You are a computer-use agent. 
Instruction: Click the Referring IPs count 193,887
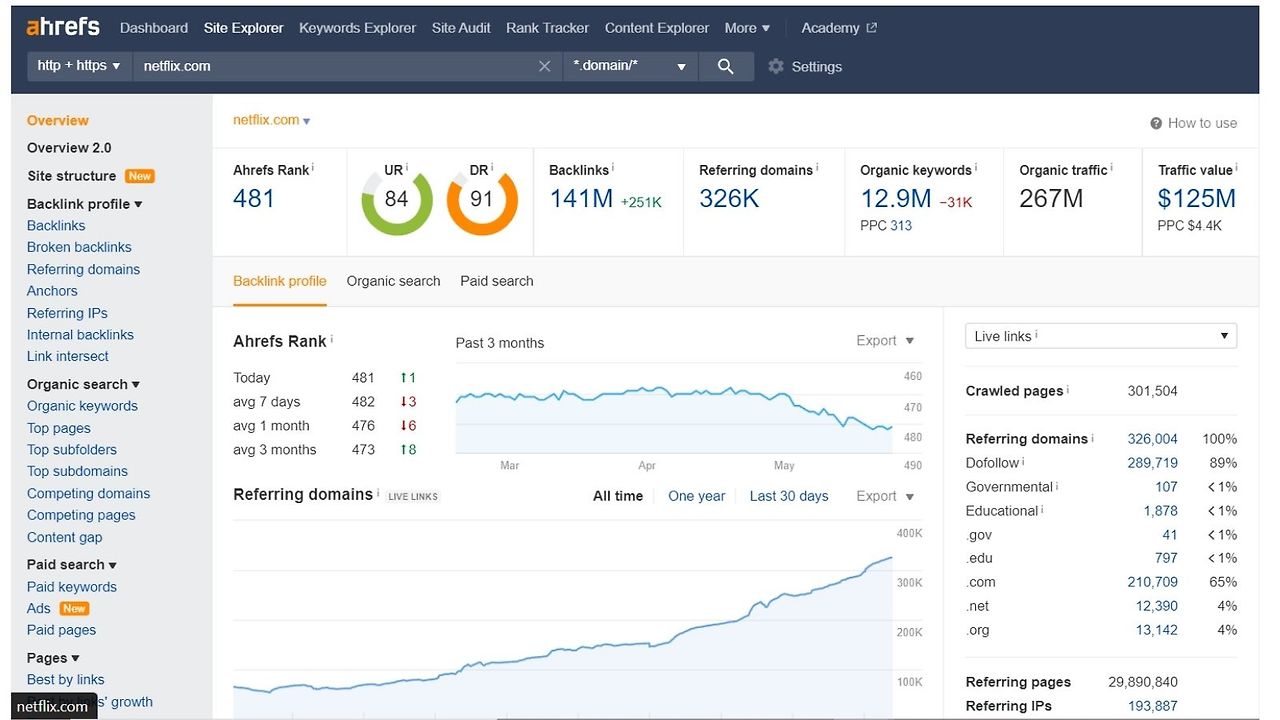(x=1152, y=706)
